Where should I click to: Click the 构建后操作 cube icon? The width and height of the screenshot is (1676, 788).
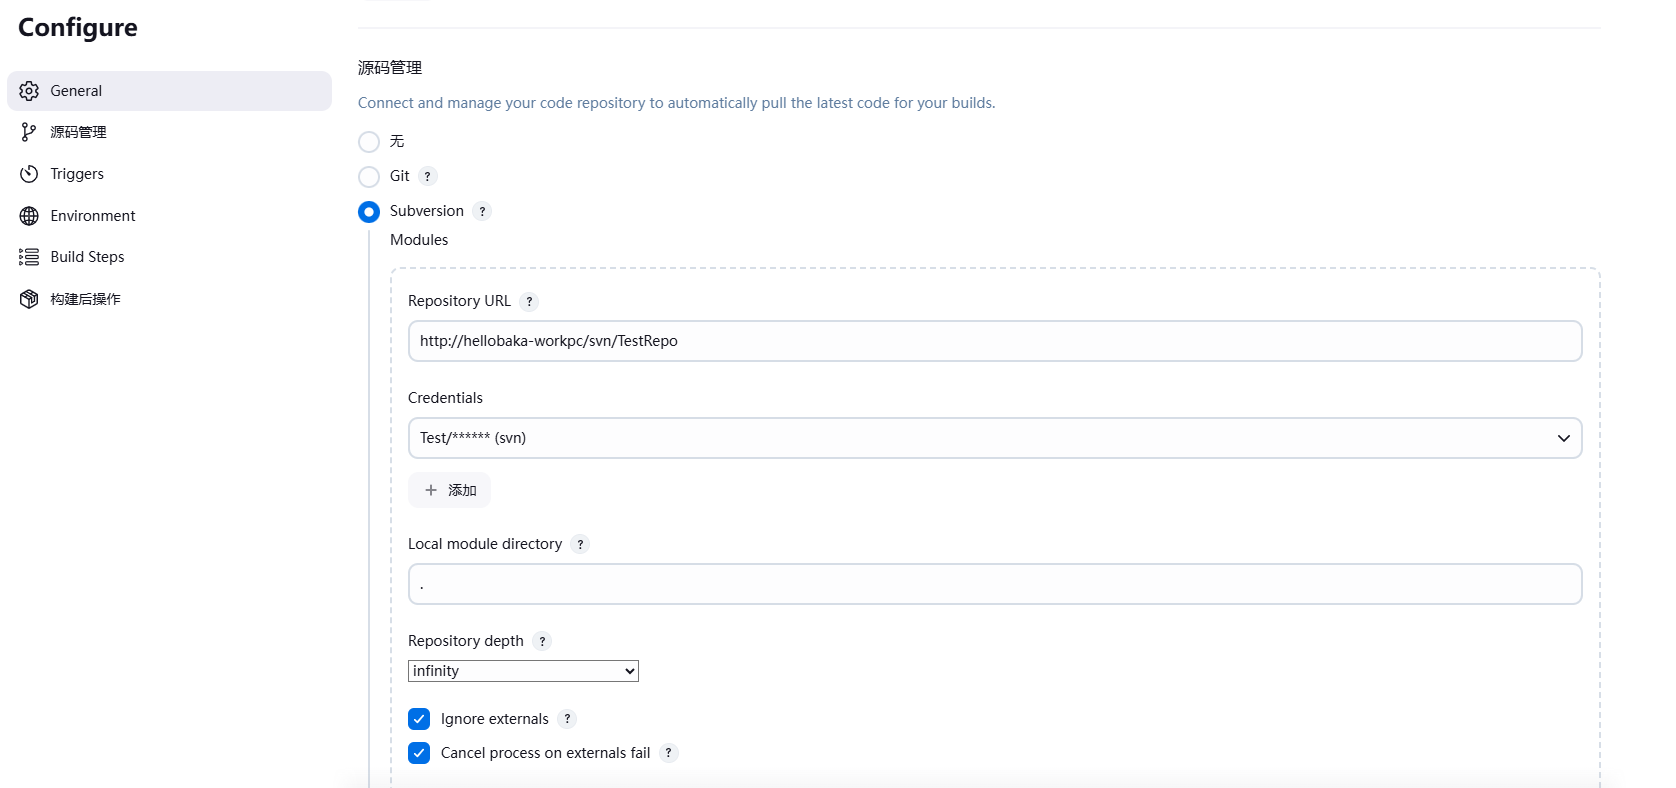coord(29,299)
